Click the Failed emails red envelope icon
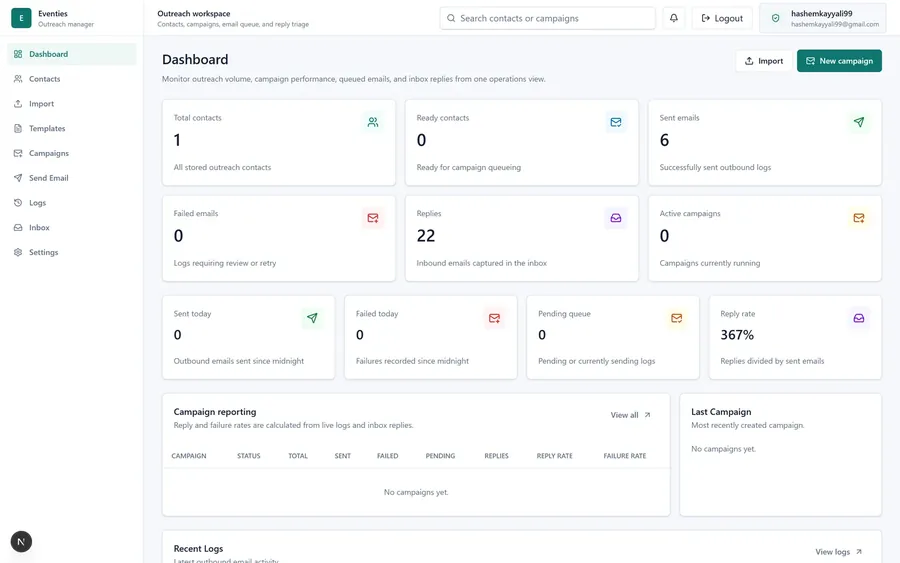Screen dimensions: 900x563 coord(373,218)
